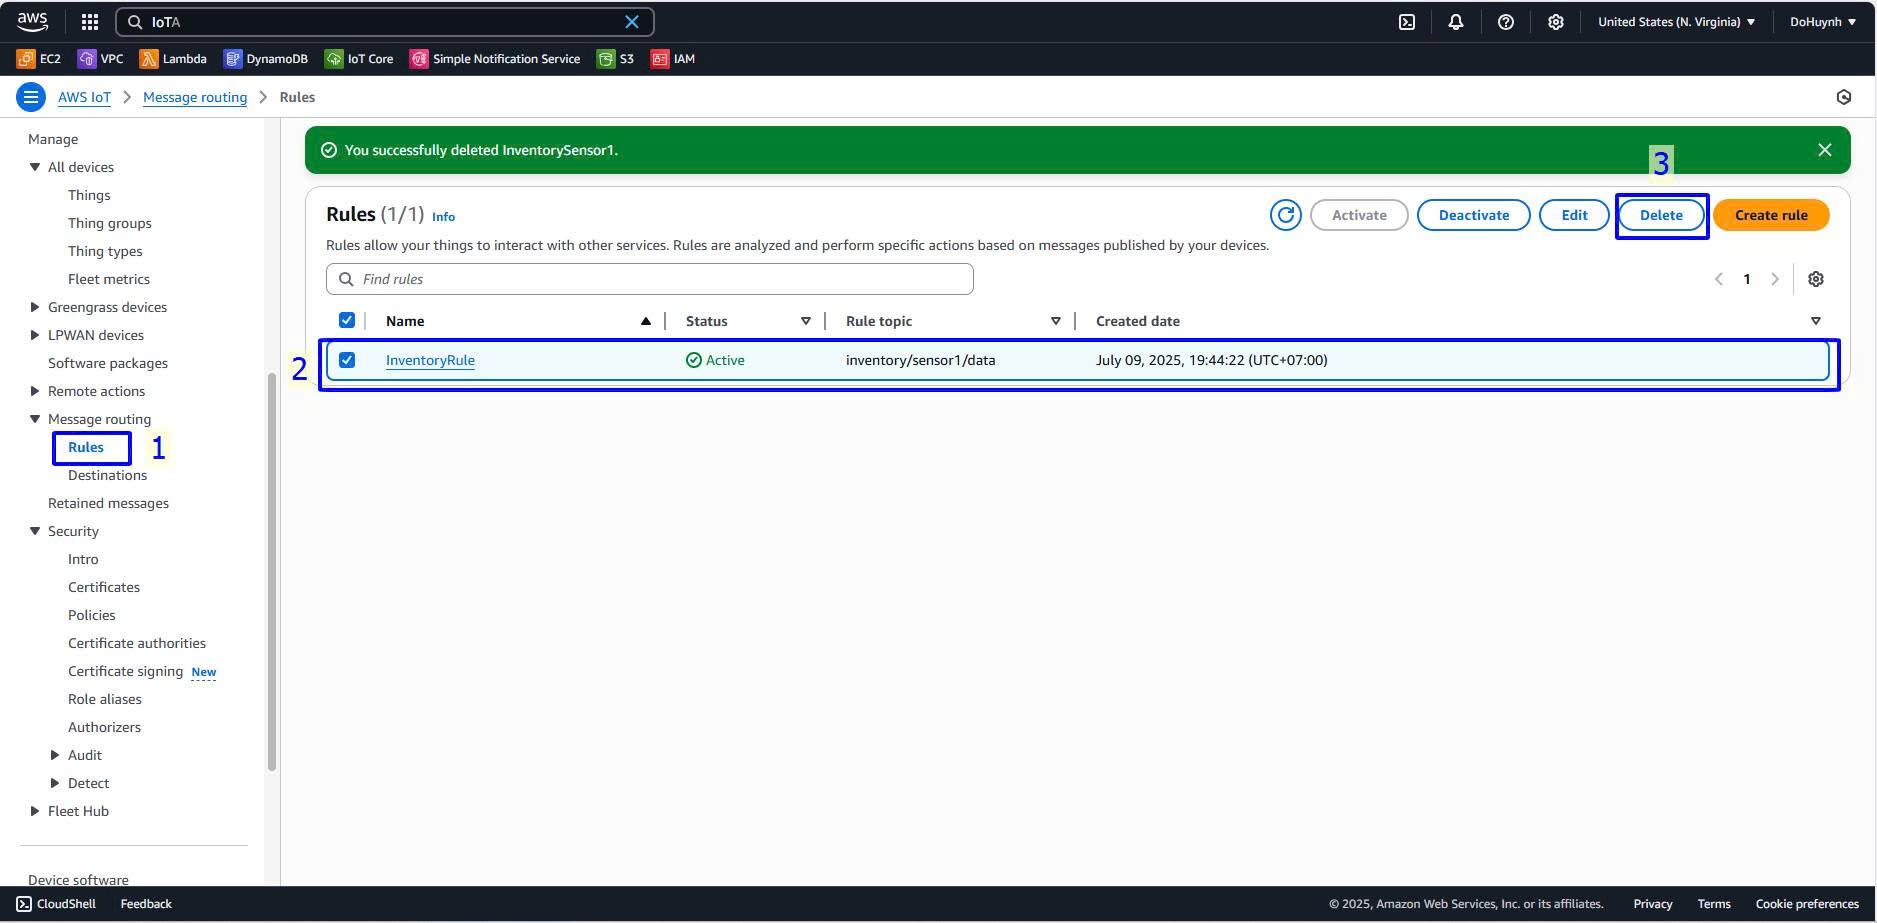Screen dimensions: 1877x923
Task: Clear the search box with X icon
Action: tap(632, 22)
